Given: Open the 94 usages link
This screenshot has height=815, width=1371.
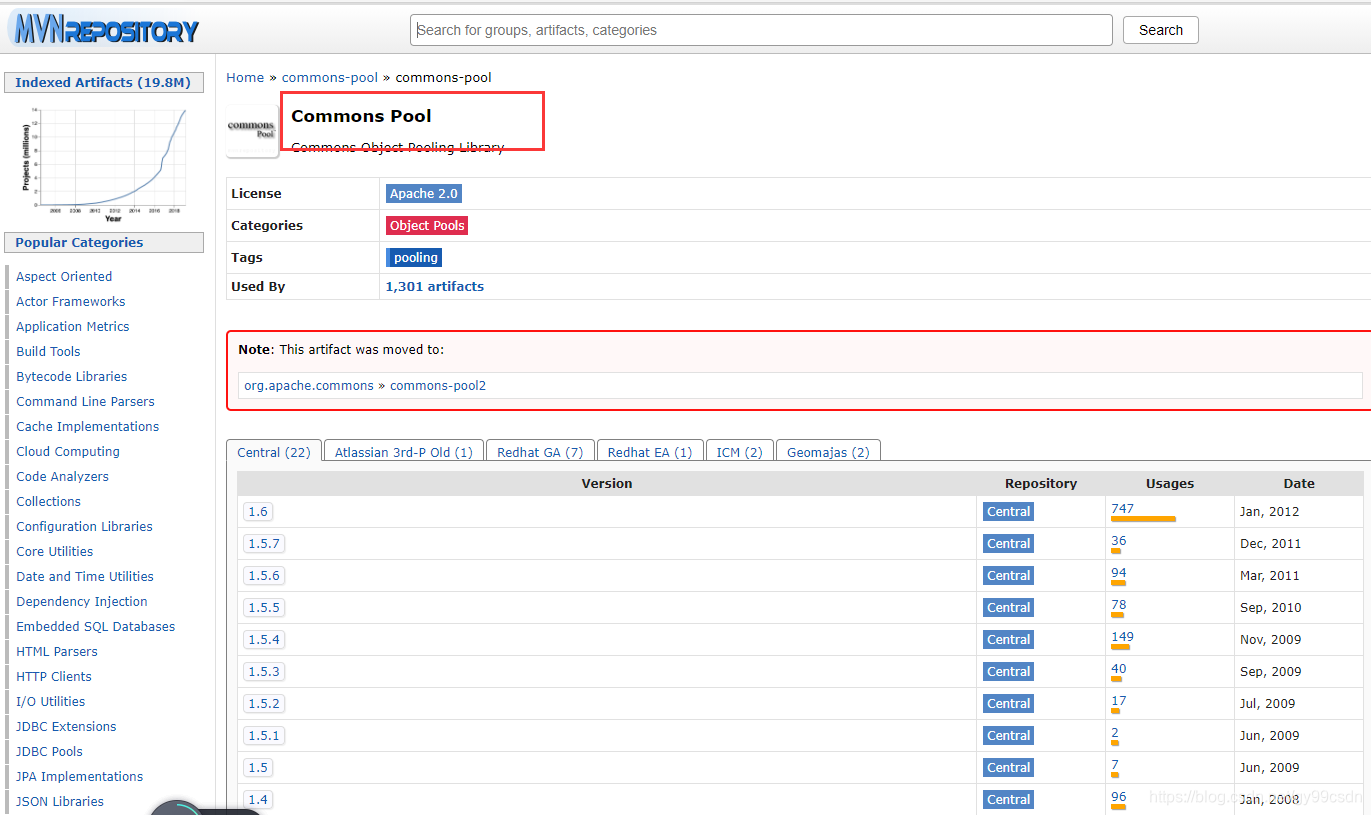Looking at the screenshot, I should 1118,572.
